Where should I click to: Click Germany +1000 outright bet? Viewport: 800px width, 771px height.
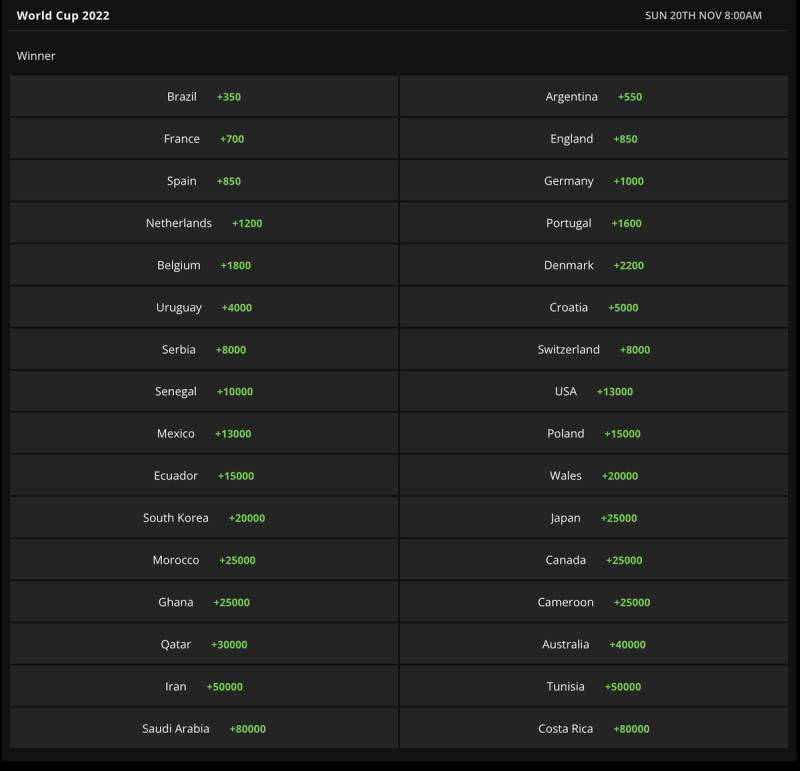(594, 181)
